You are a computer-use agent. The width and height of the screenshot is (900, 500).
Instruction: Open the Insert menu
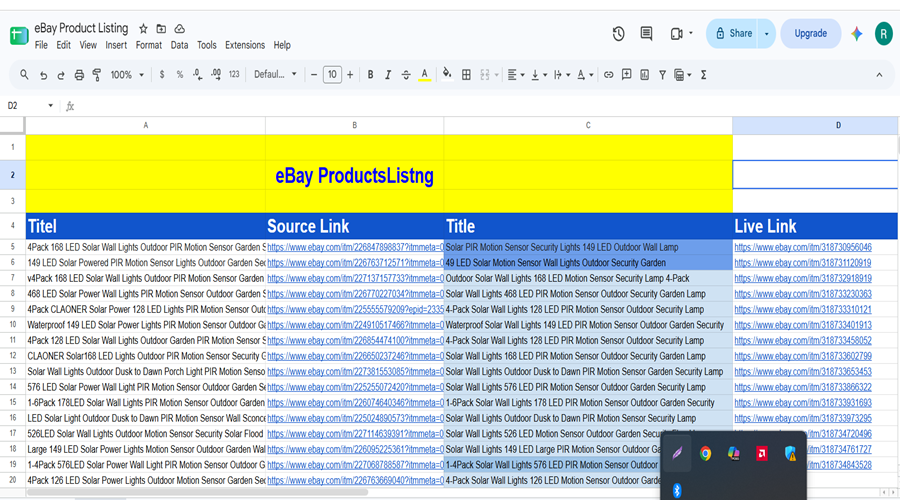tap(116, 45)
